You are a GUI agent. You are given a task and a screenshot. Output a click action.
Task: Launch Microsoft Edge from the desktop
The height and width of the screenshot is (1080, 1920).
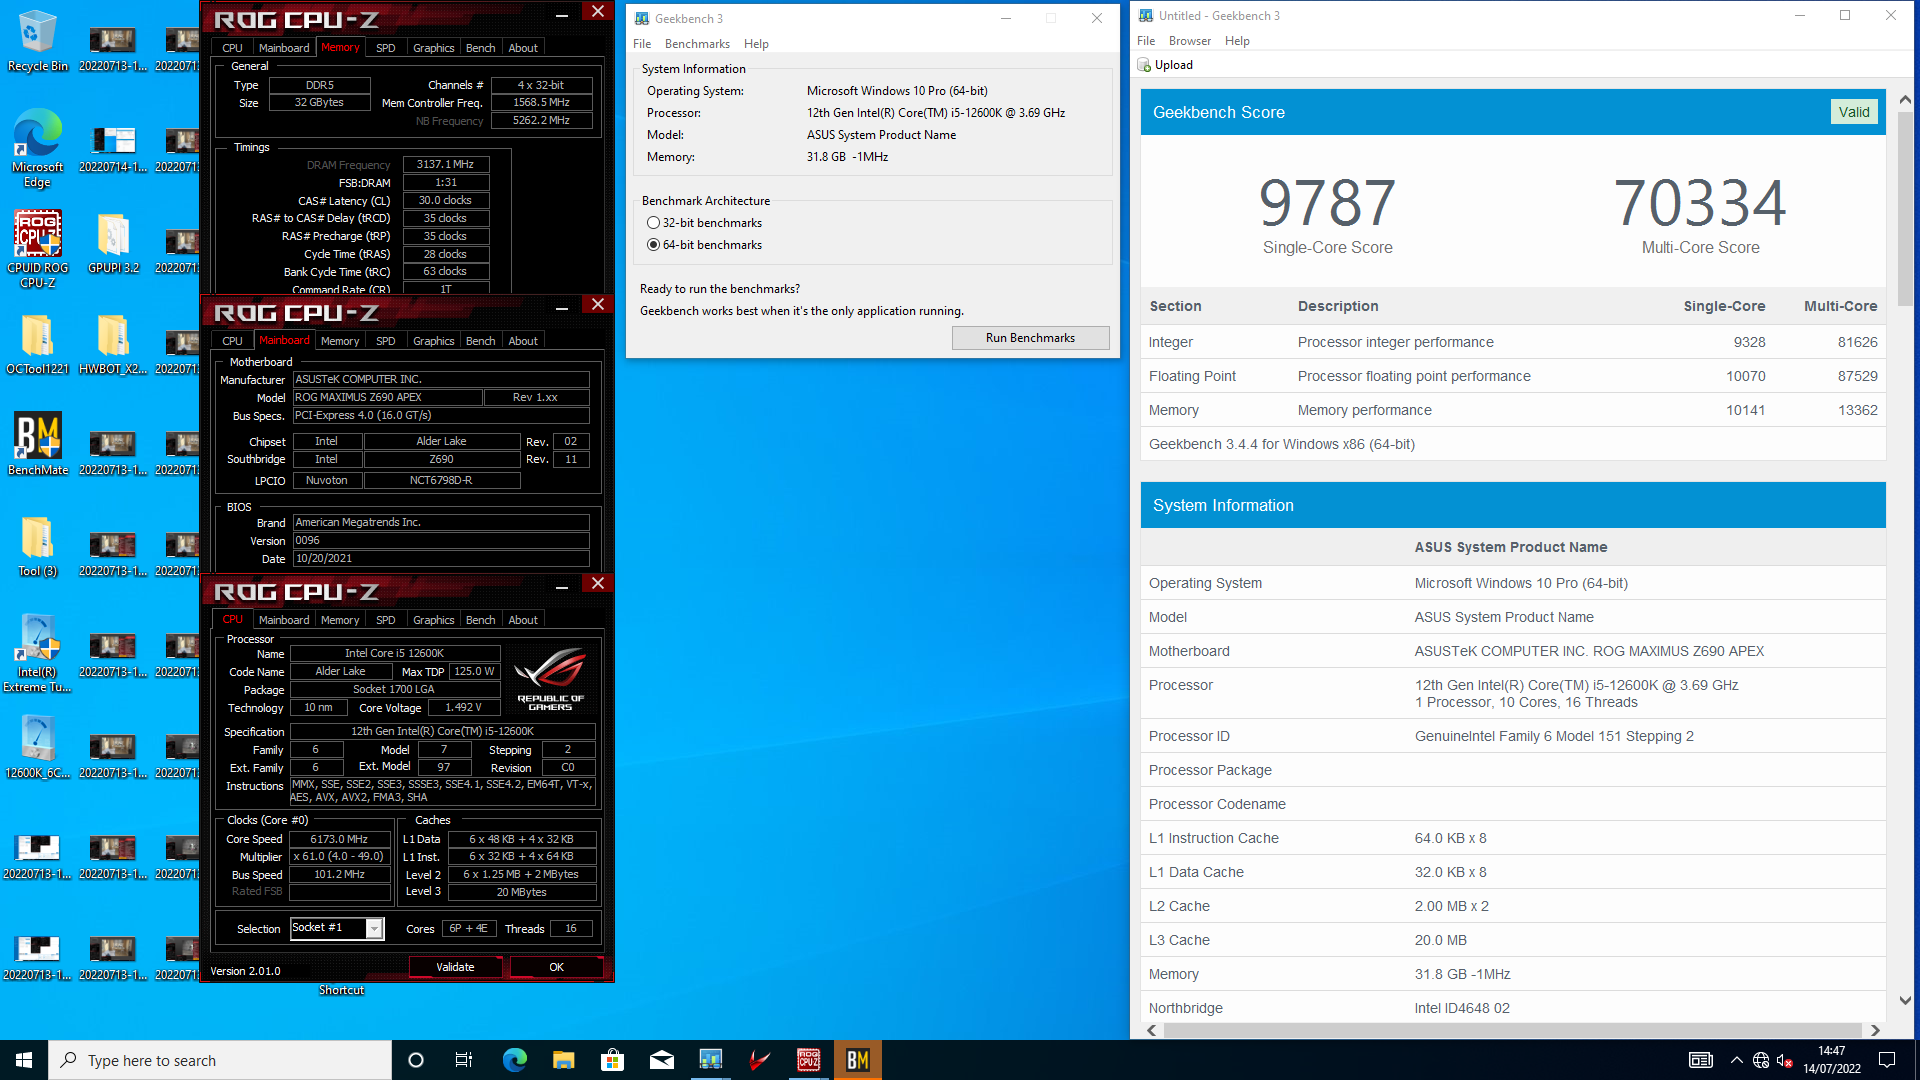point(37,148)
